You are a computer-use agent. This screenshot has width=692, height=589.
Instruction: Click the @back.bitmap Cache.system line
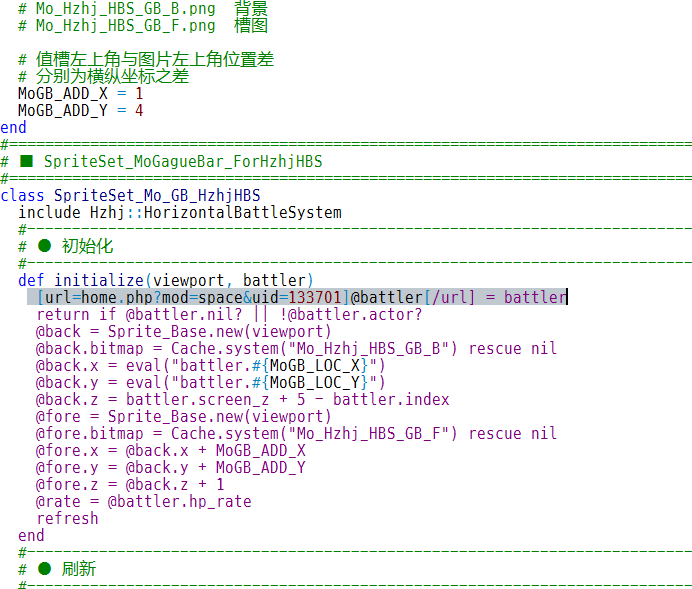tap(297, 348)
